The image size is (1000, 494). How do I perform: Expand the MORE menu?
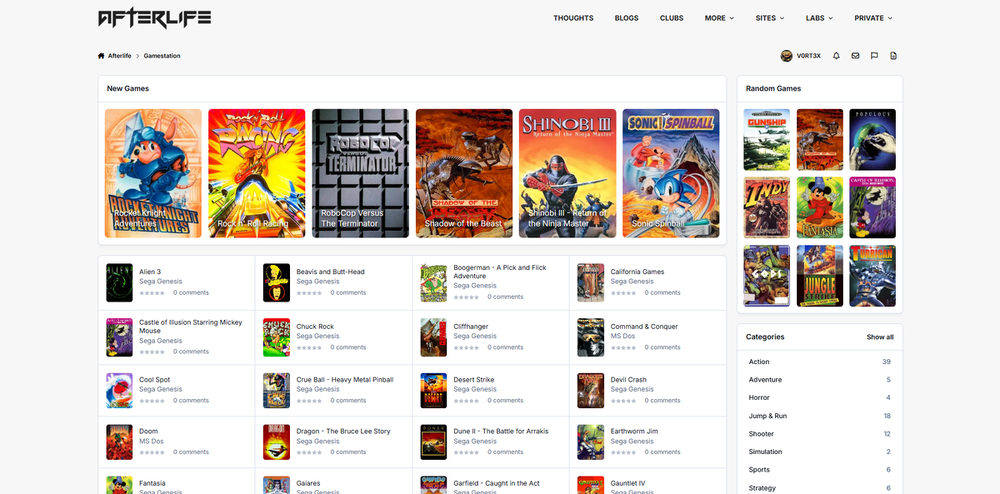[x=719, y=18]
